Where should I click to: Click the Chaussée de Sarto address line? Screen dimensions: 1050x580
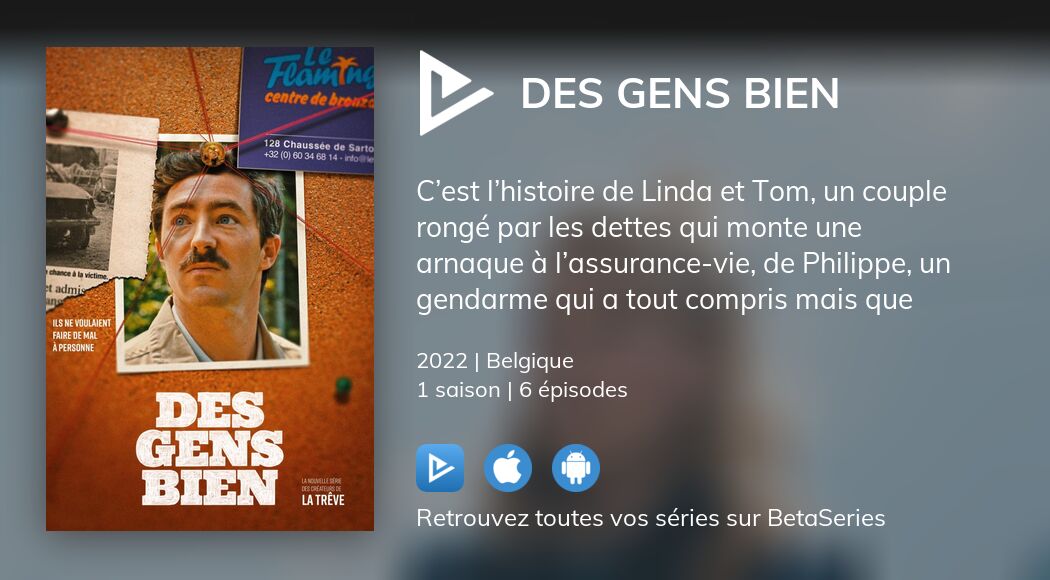318,144
